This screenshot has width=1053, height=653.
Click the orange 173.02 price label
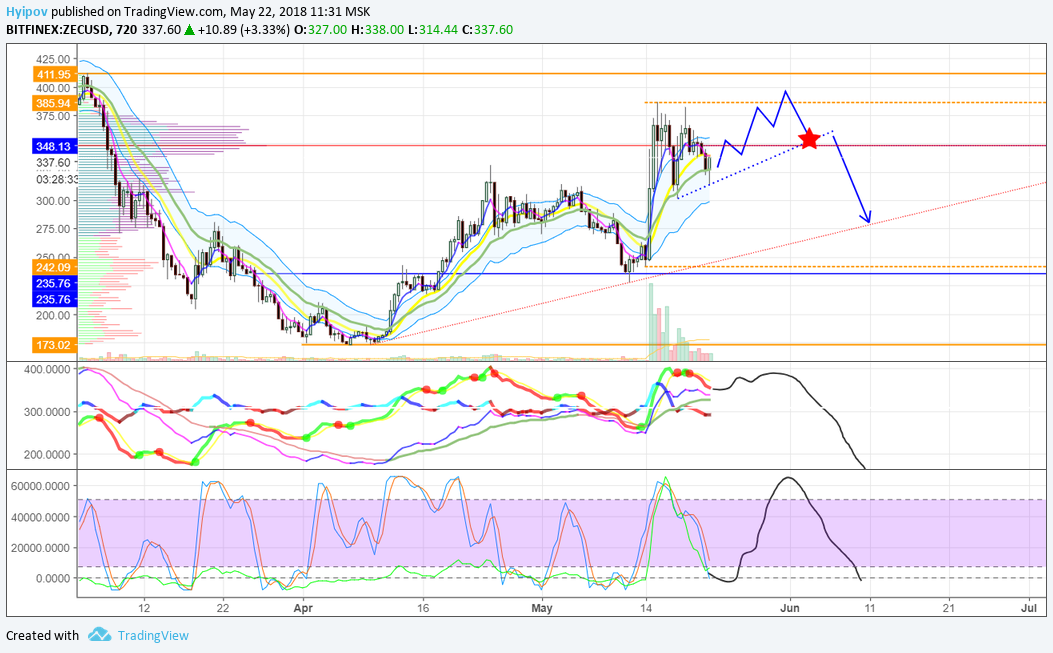[54, 345]
